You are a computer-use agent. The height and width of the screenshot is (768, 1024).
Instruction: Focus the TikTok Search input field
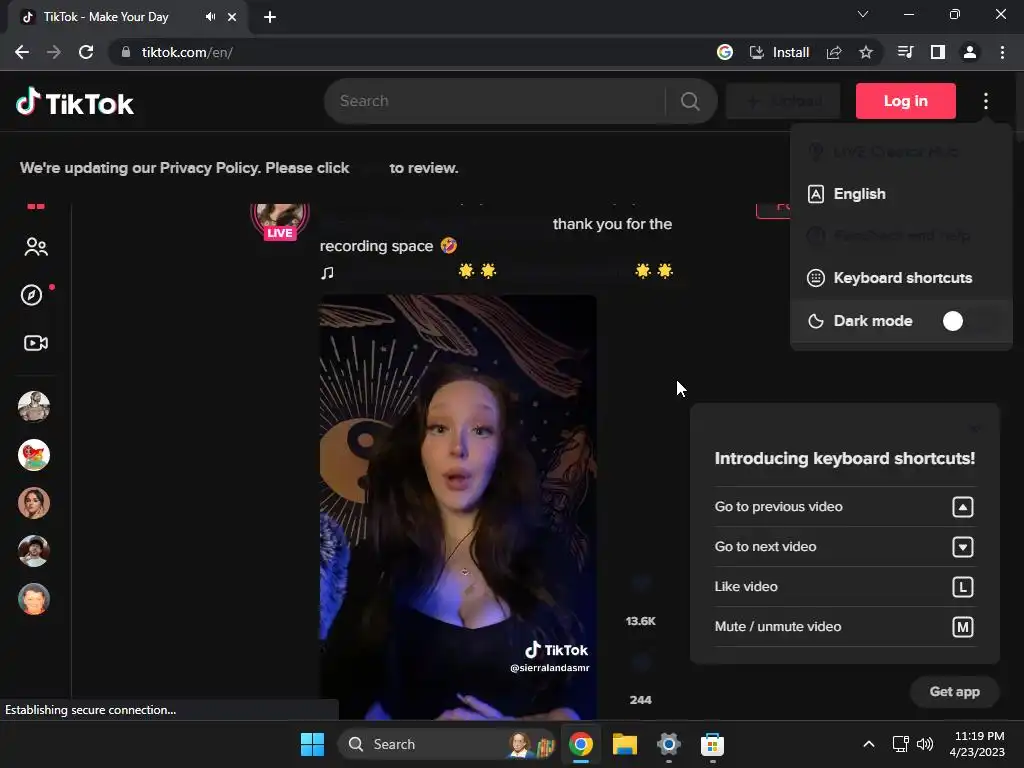500,101
